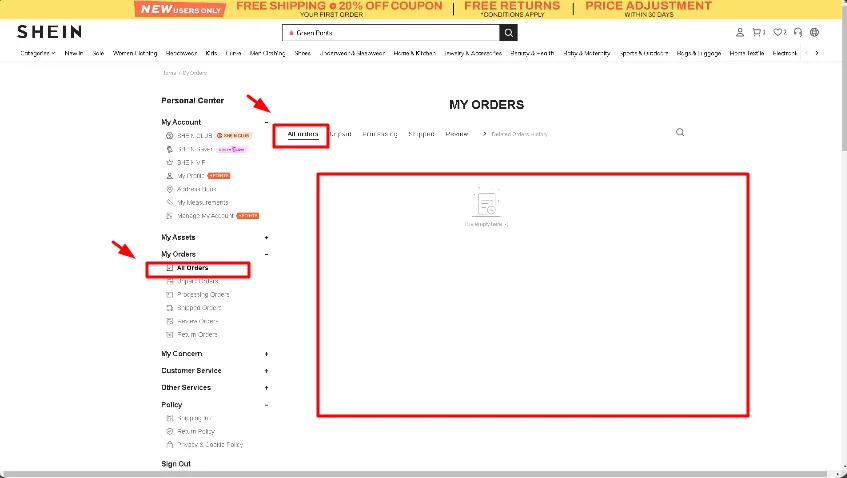
Task: Collapse the Policy section
Action: 266,405
